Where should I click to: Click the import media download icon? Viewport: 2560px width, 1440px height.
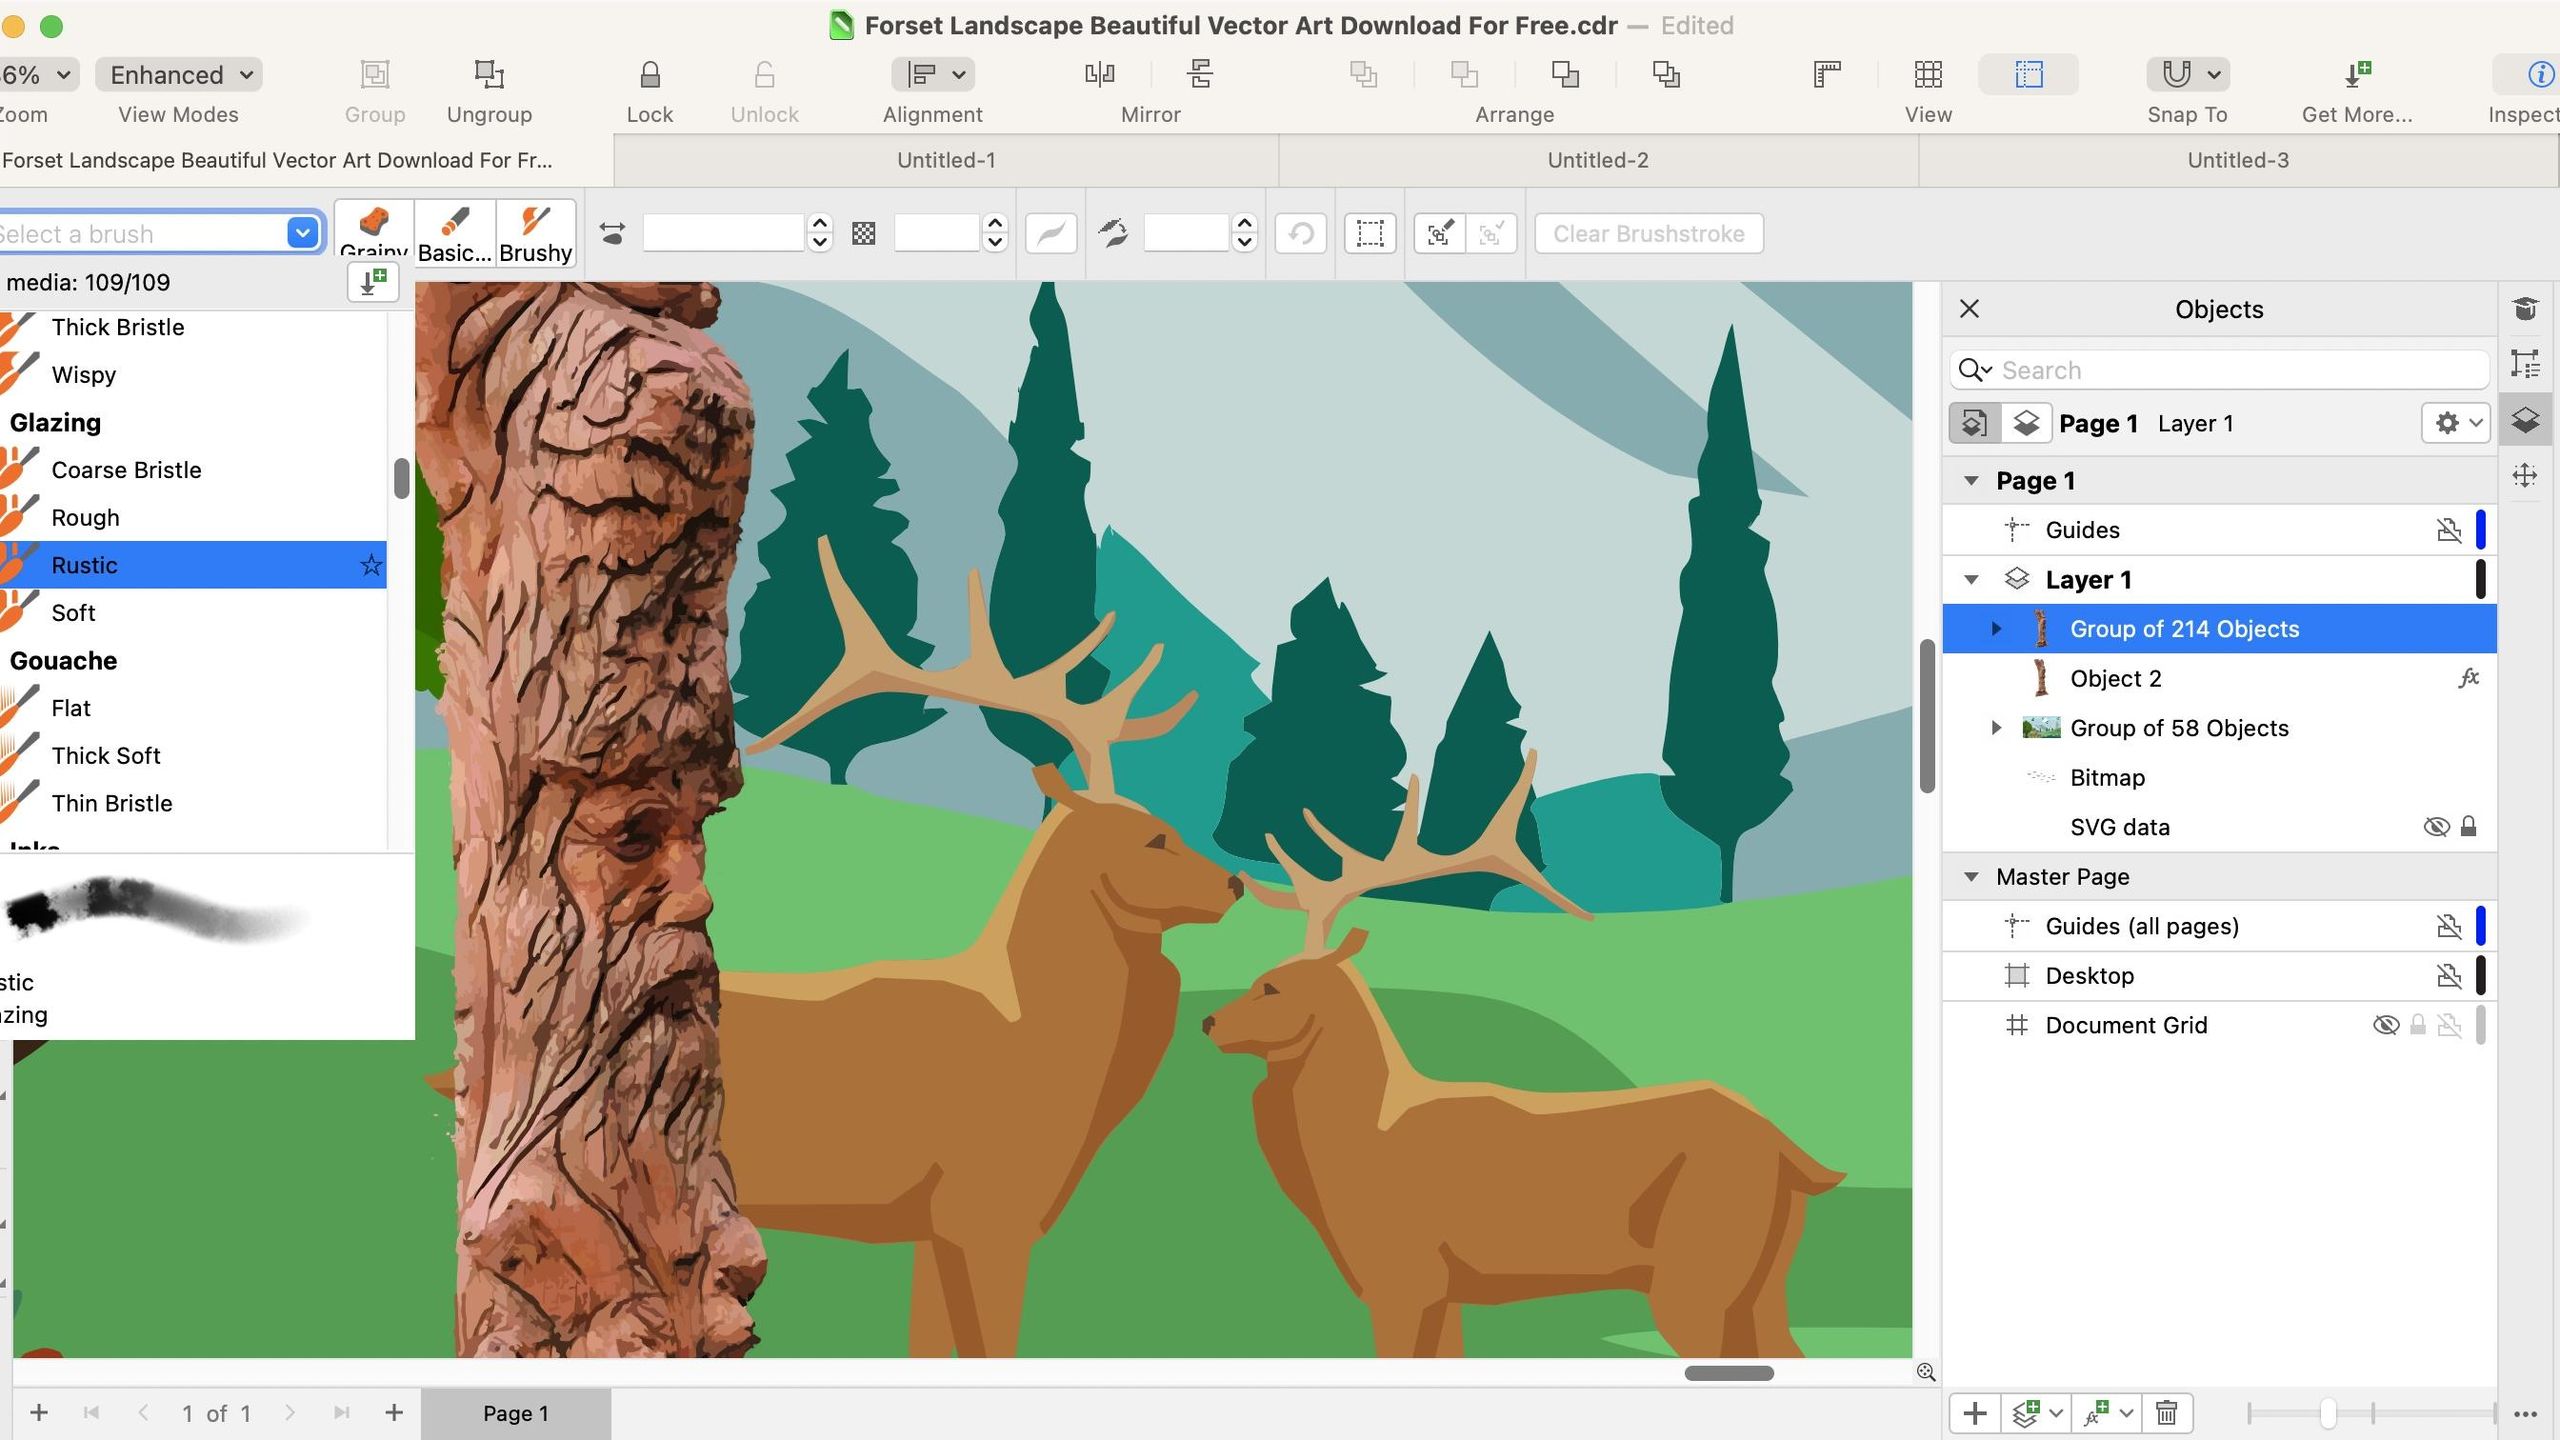click(373, 282)
